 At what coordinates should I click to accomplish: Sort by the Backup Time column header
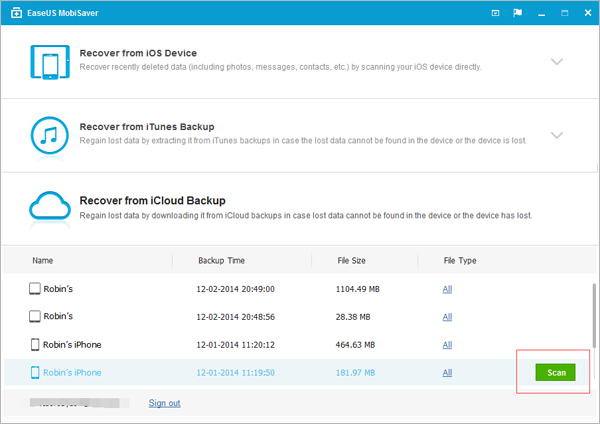tap(222, 260)
